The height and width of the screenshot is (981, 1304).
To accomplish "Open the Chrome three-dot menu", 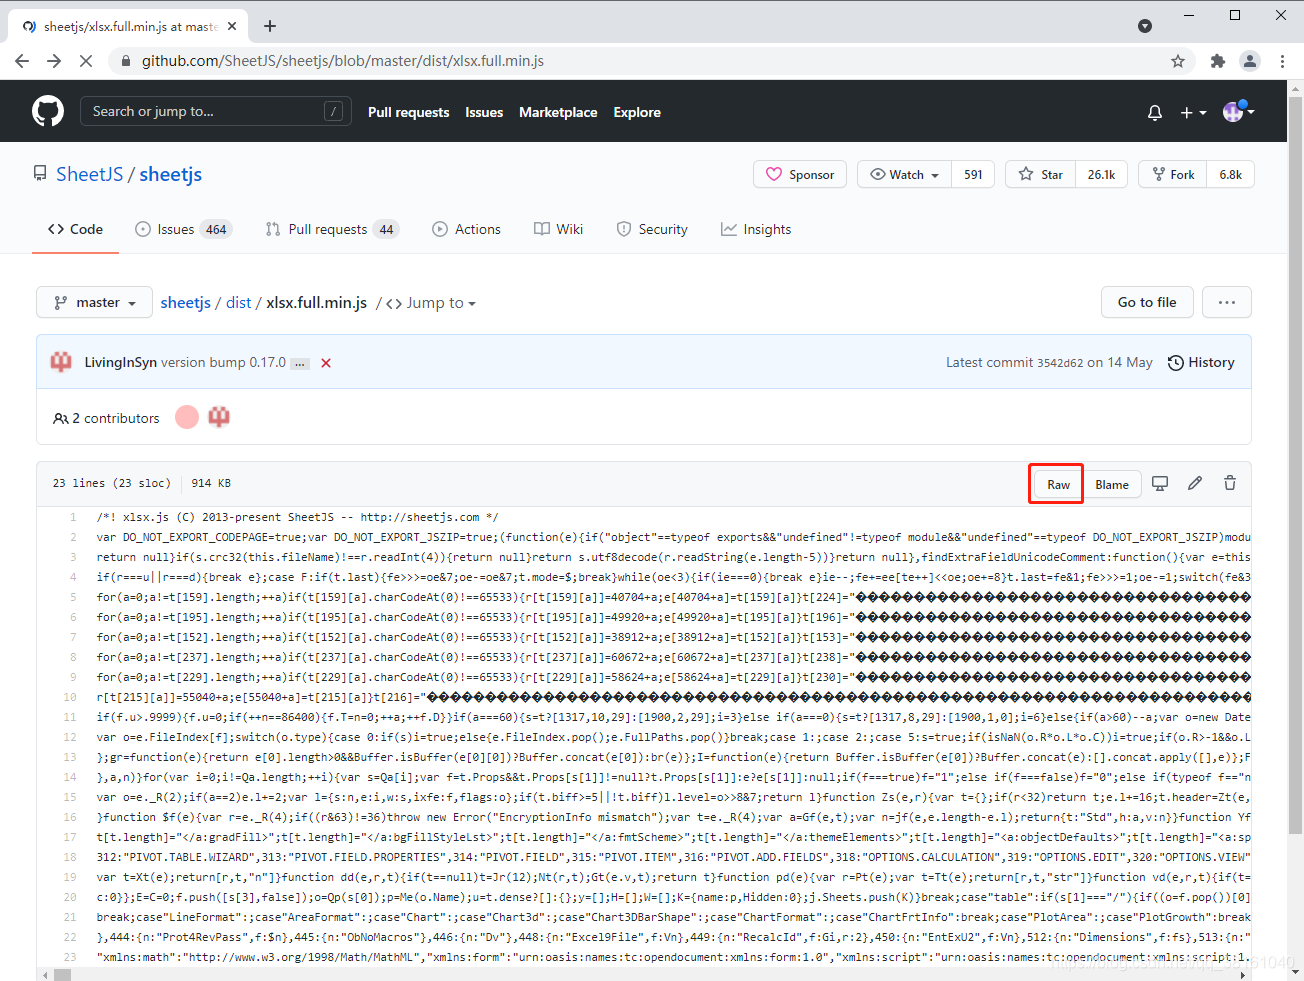I will (x=1282, y=61).
